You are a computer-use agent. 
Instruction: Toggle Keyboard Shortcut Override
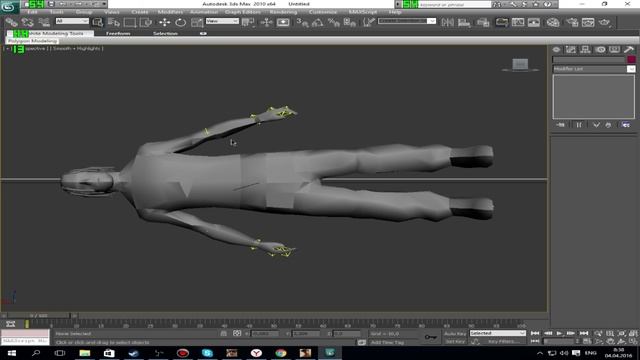coord(283,22)
